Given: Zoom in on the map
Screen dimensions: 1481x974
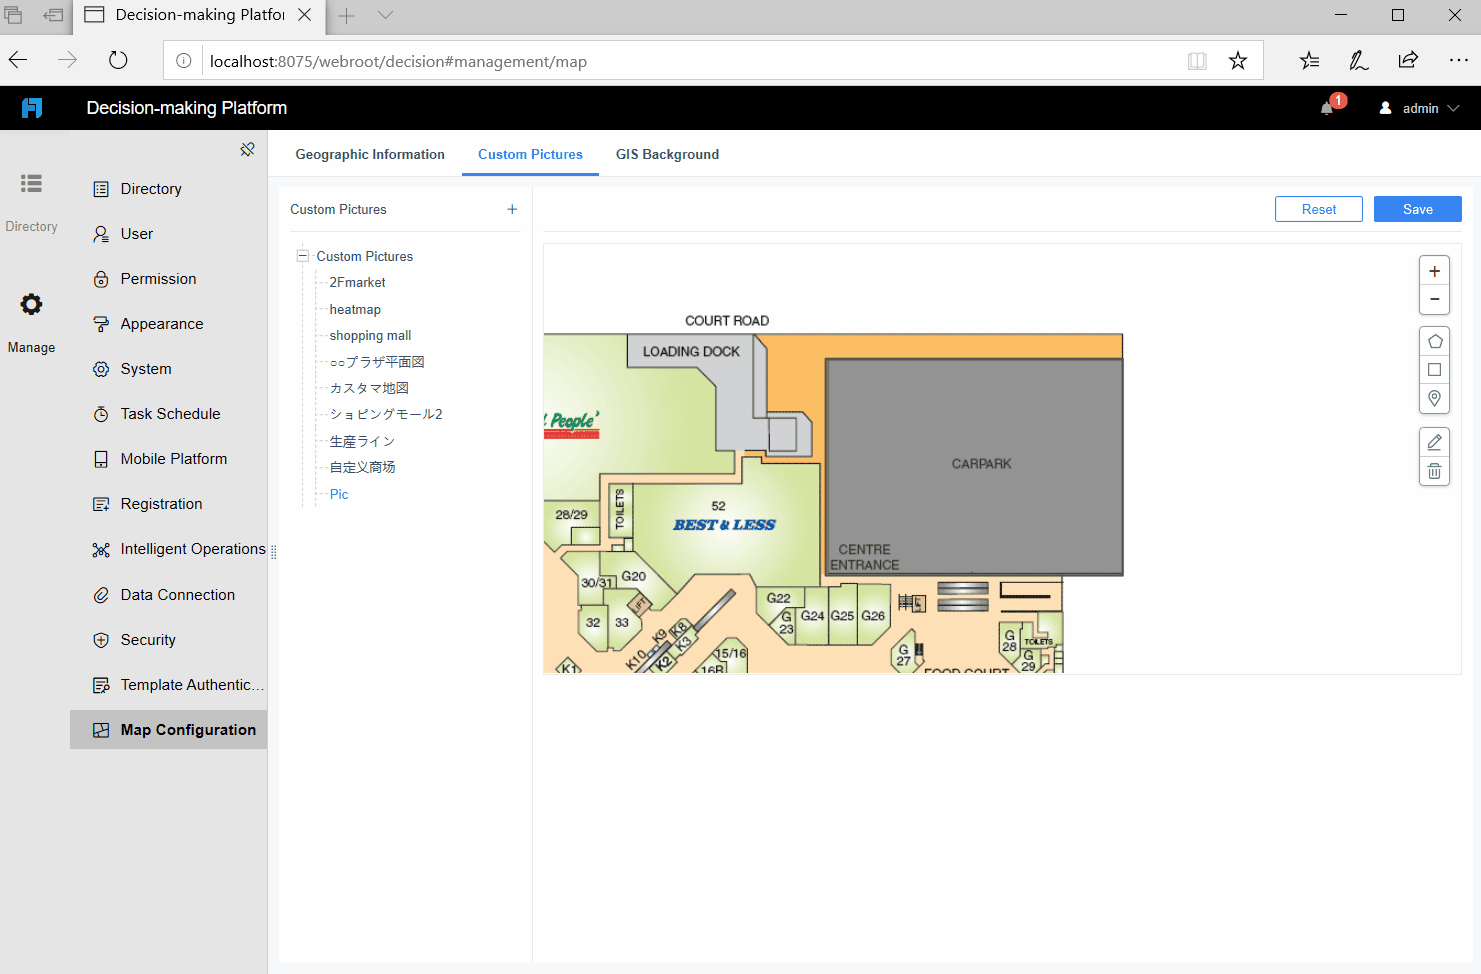Looking at the screenshot, I should pyautogui.click(x=1434, y=270).
